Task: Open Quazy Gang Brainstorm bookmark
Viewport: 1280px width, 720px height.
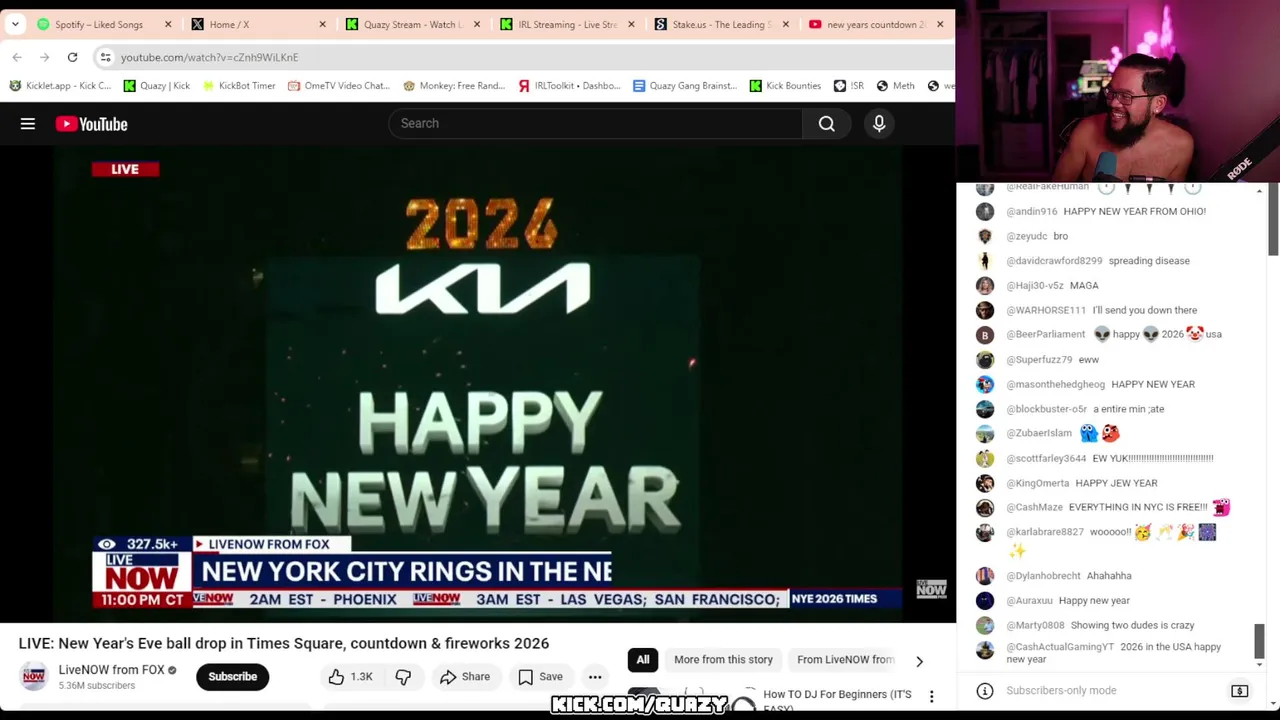Action: tap(684, 86)
